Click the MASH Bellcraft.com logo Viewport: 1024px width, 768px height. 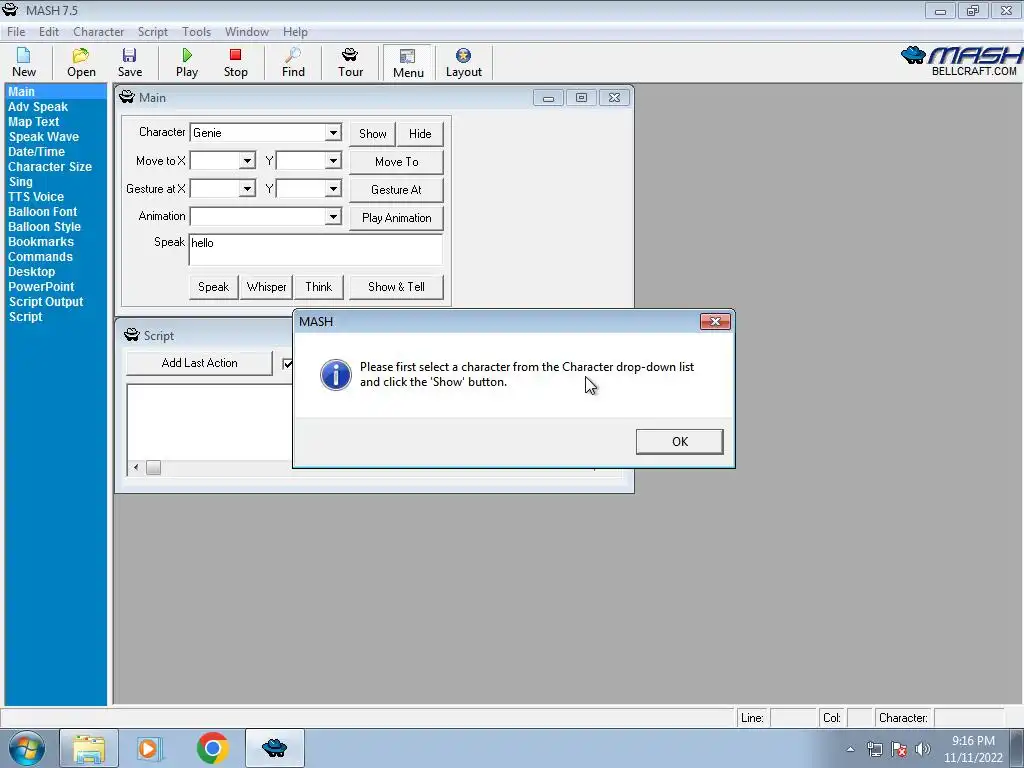click(x=961, y=62)
